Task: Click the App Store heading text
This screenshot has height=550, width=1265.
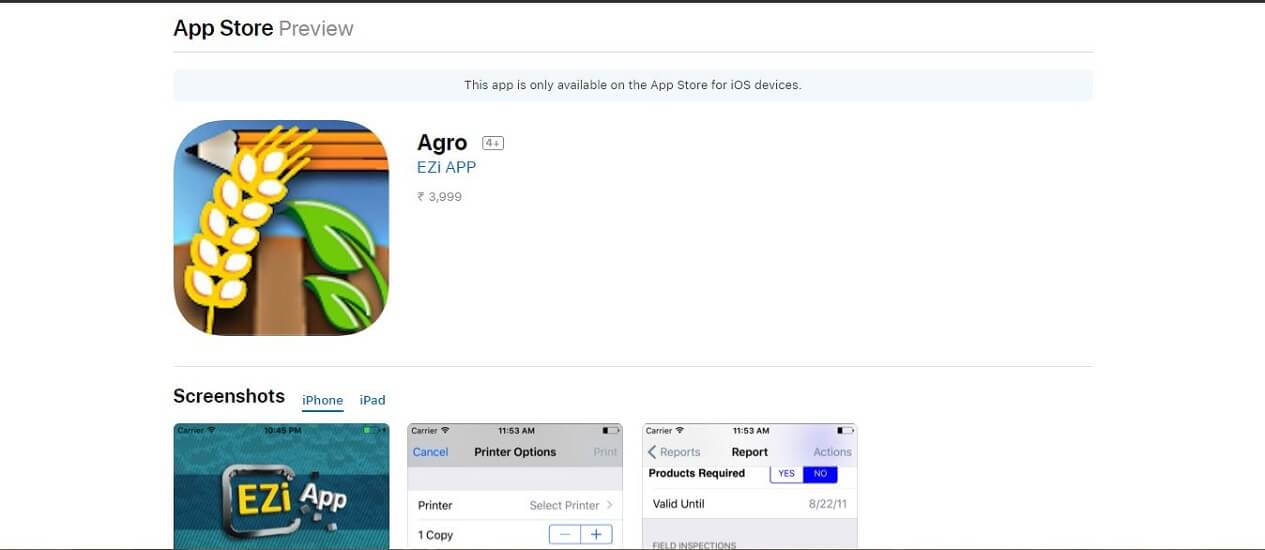Action: 223,29
